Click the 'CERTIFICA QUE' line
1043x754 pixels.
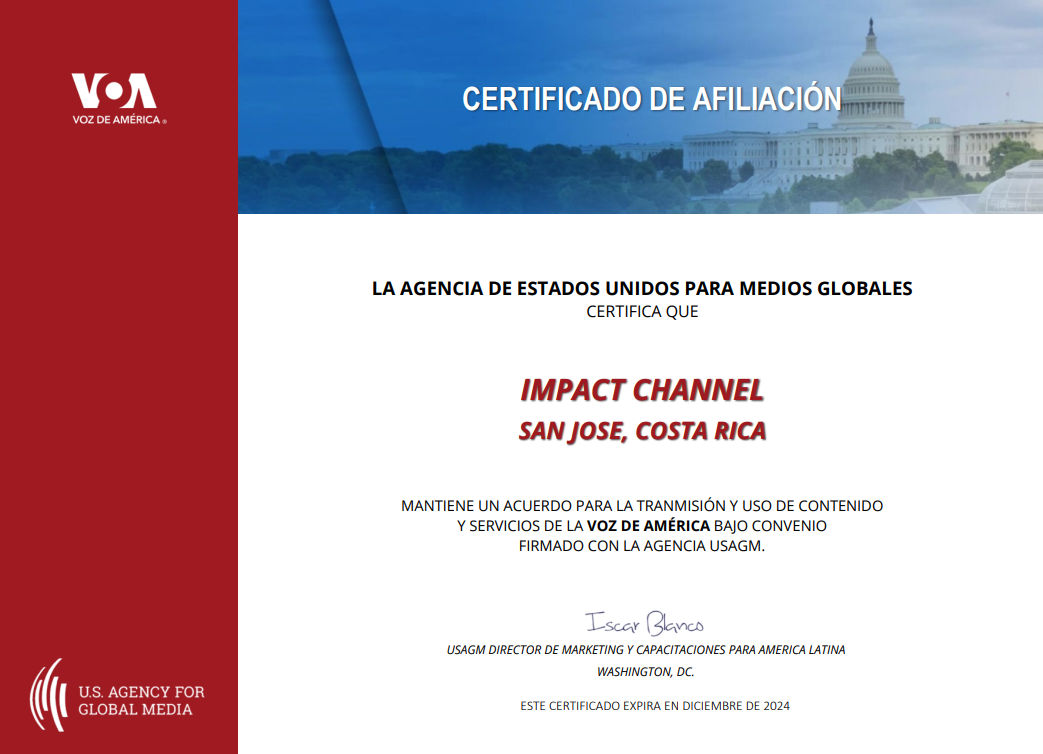coord(642,312)
